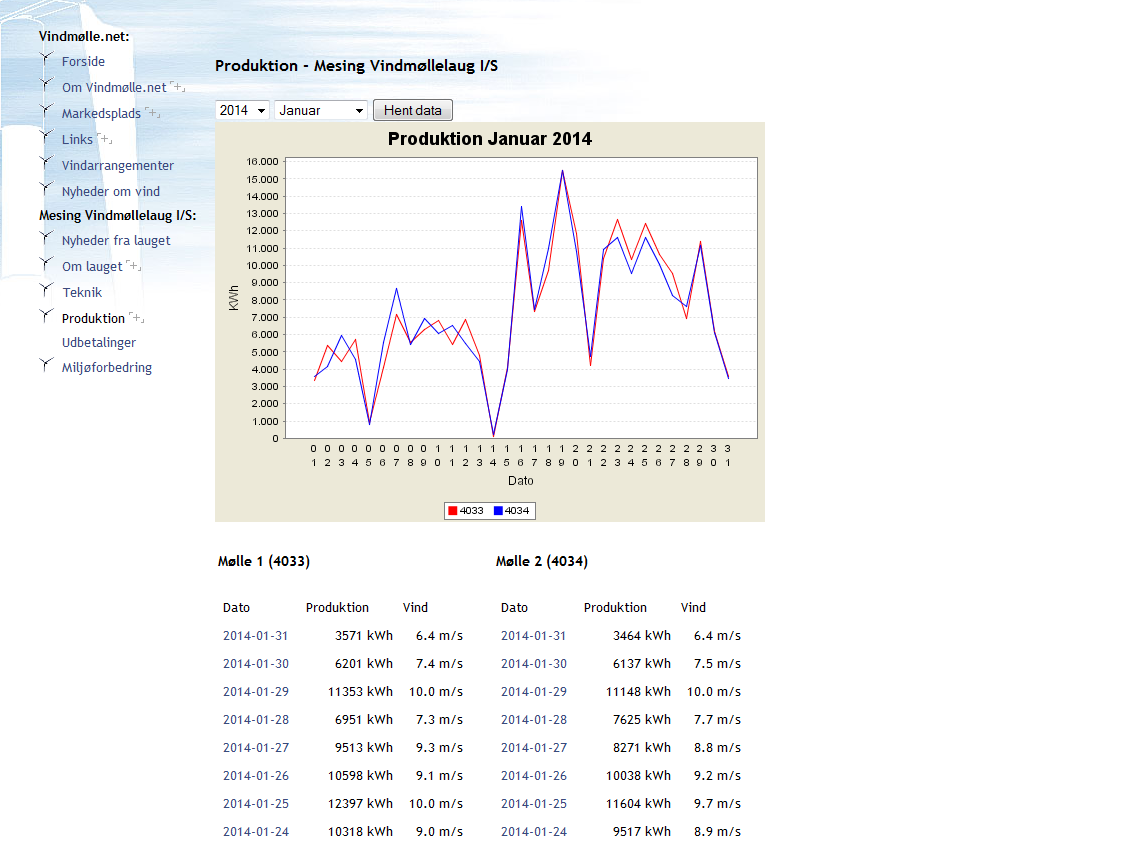Screen dimensions: 1143x847
Task: Expand the Produktion submenu plus icon
Action: pos(136,318)
